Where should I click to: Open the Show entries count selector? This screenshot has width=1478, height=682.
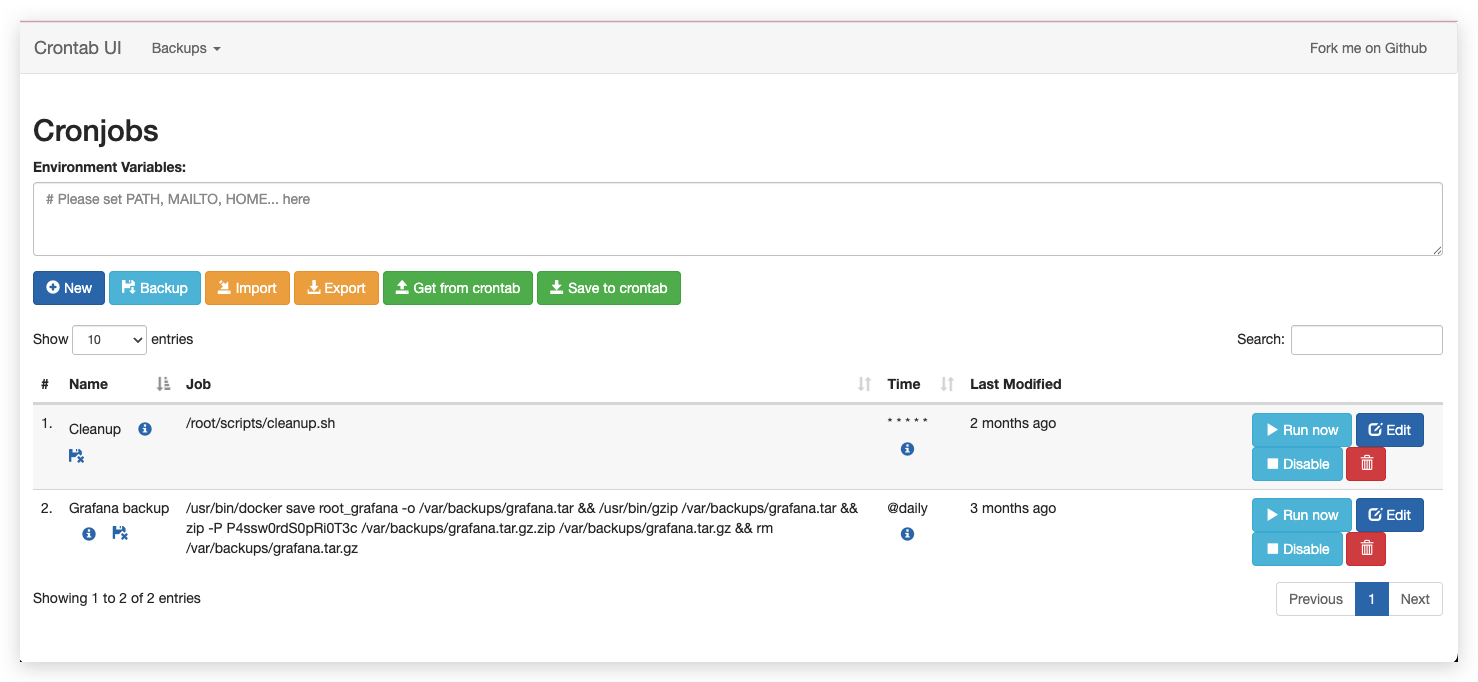[110, 340]
